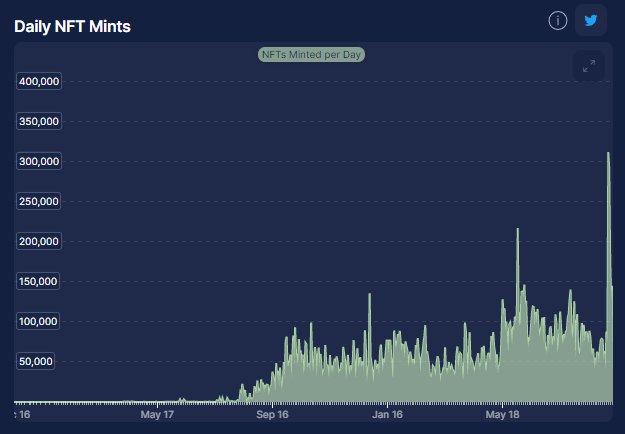The image size is (625, 434).
Task: Click the Sep 16 x-axis label
Action: [272, 414]
